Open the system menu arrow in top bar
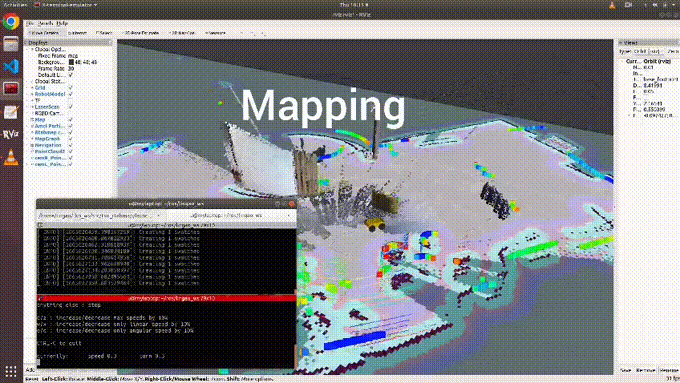The width and height of the screenshot is (680, 383). pos(674,5)
